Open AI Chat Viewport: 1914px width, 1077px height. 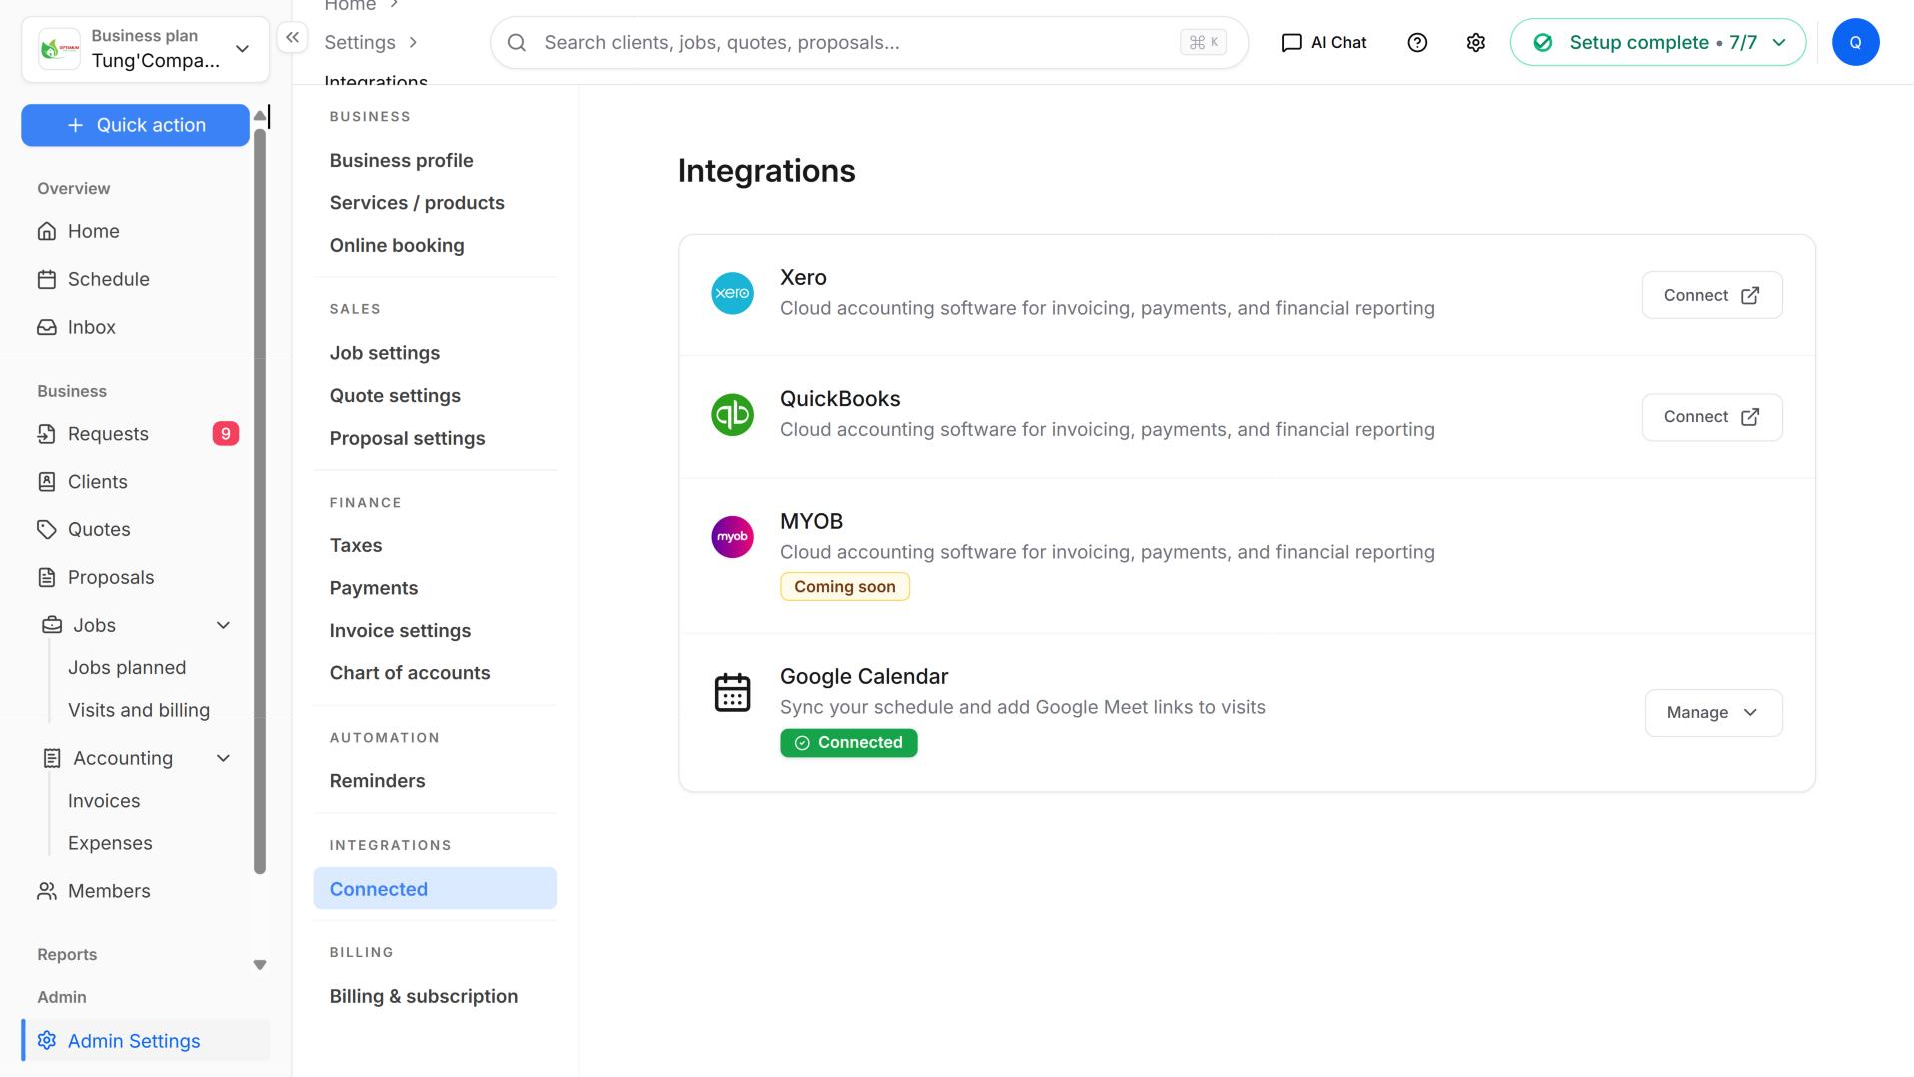coord(1323,42)
